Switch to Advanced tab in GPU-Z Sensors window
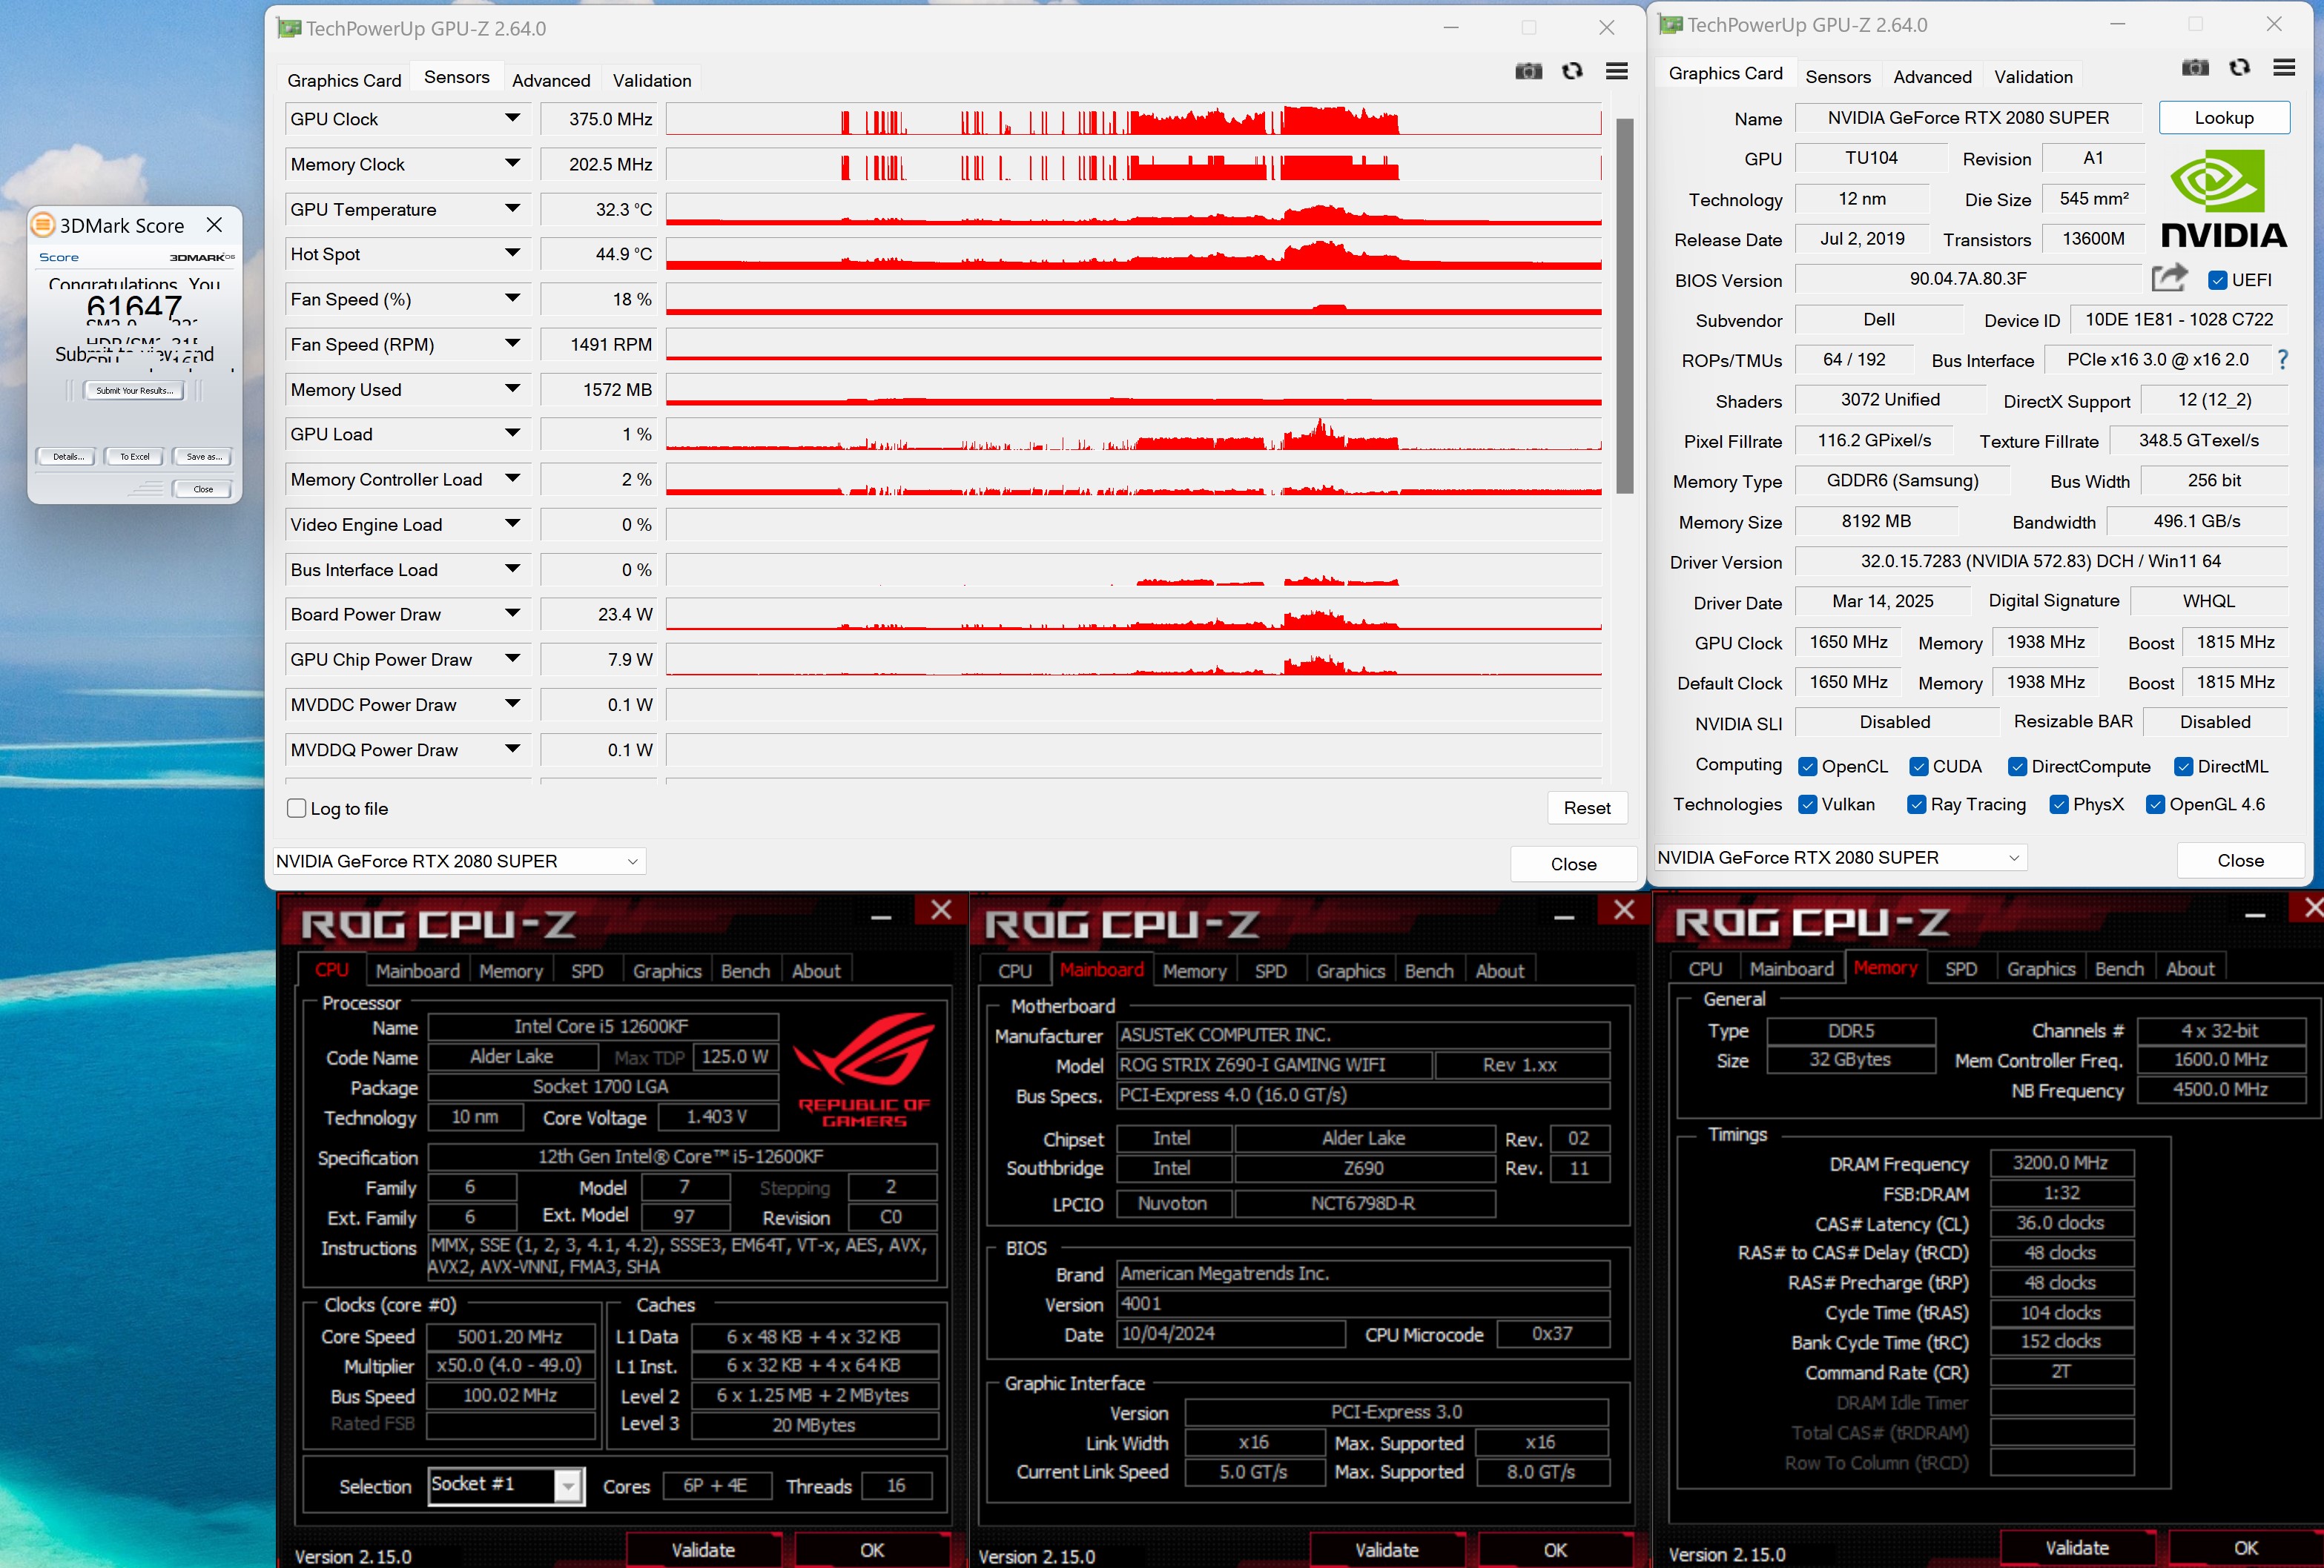Image resolution: width=2324 pixels, height=1568 pixels. click(x=551, y=80)
